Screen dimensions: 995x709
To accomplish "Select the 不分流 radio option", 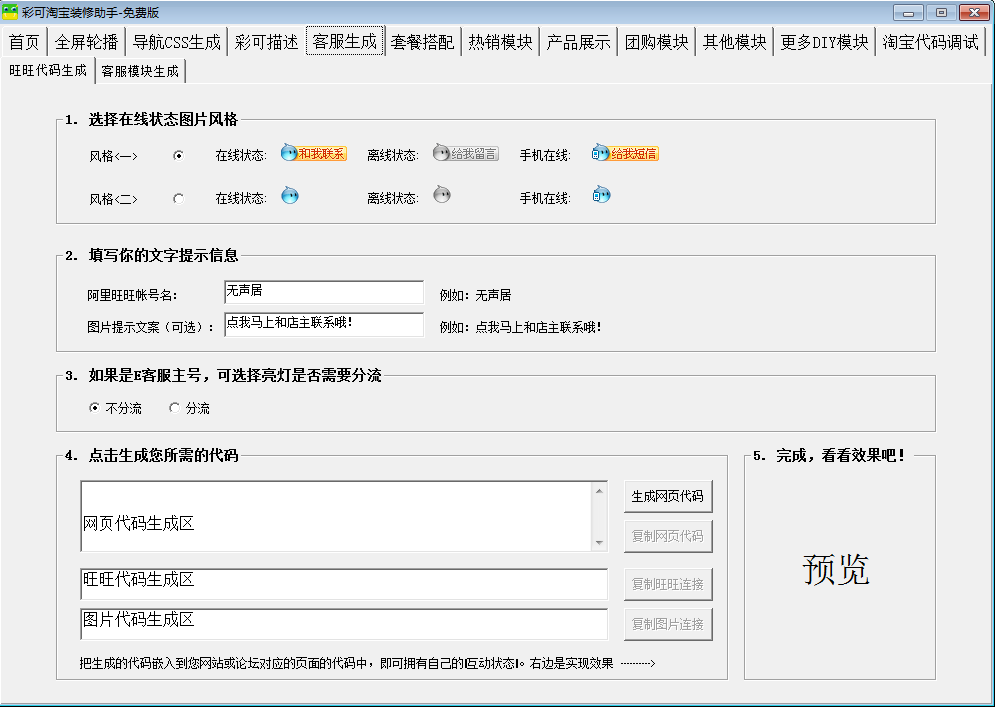I will [95, 408].
